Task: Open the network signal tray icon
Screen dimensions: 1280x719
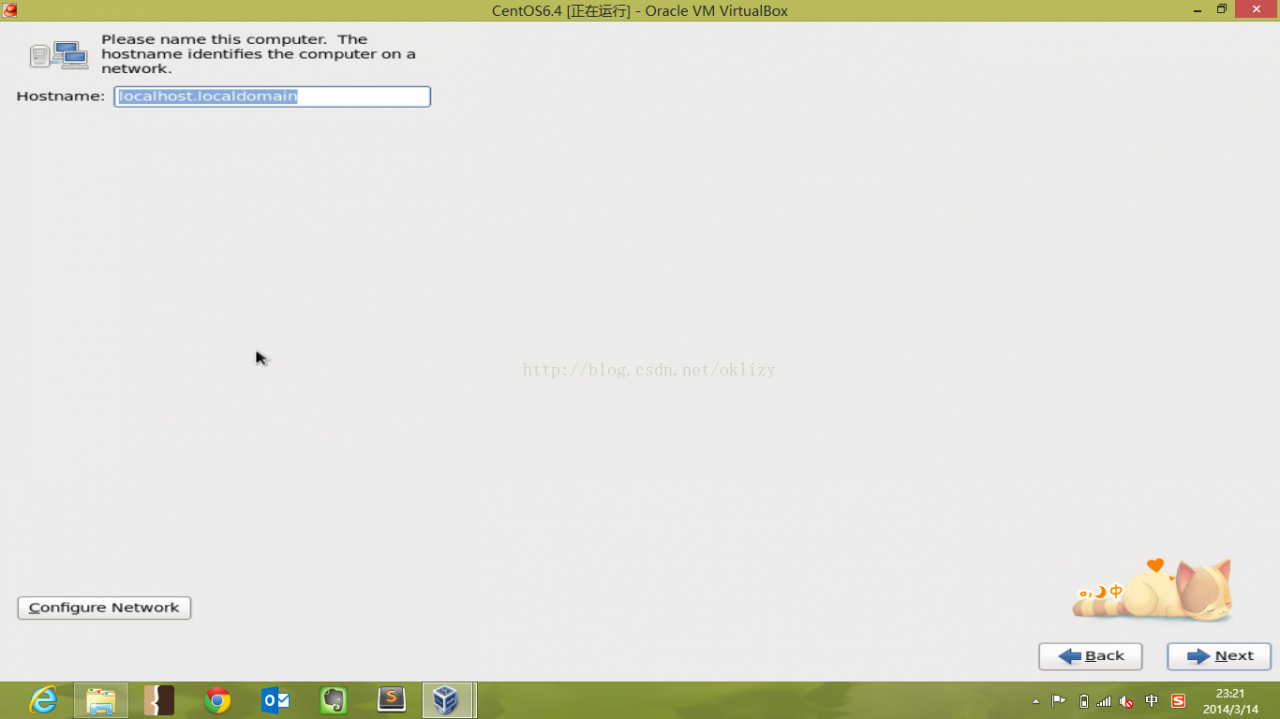Action: click(x=1104, y=701)
